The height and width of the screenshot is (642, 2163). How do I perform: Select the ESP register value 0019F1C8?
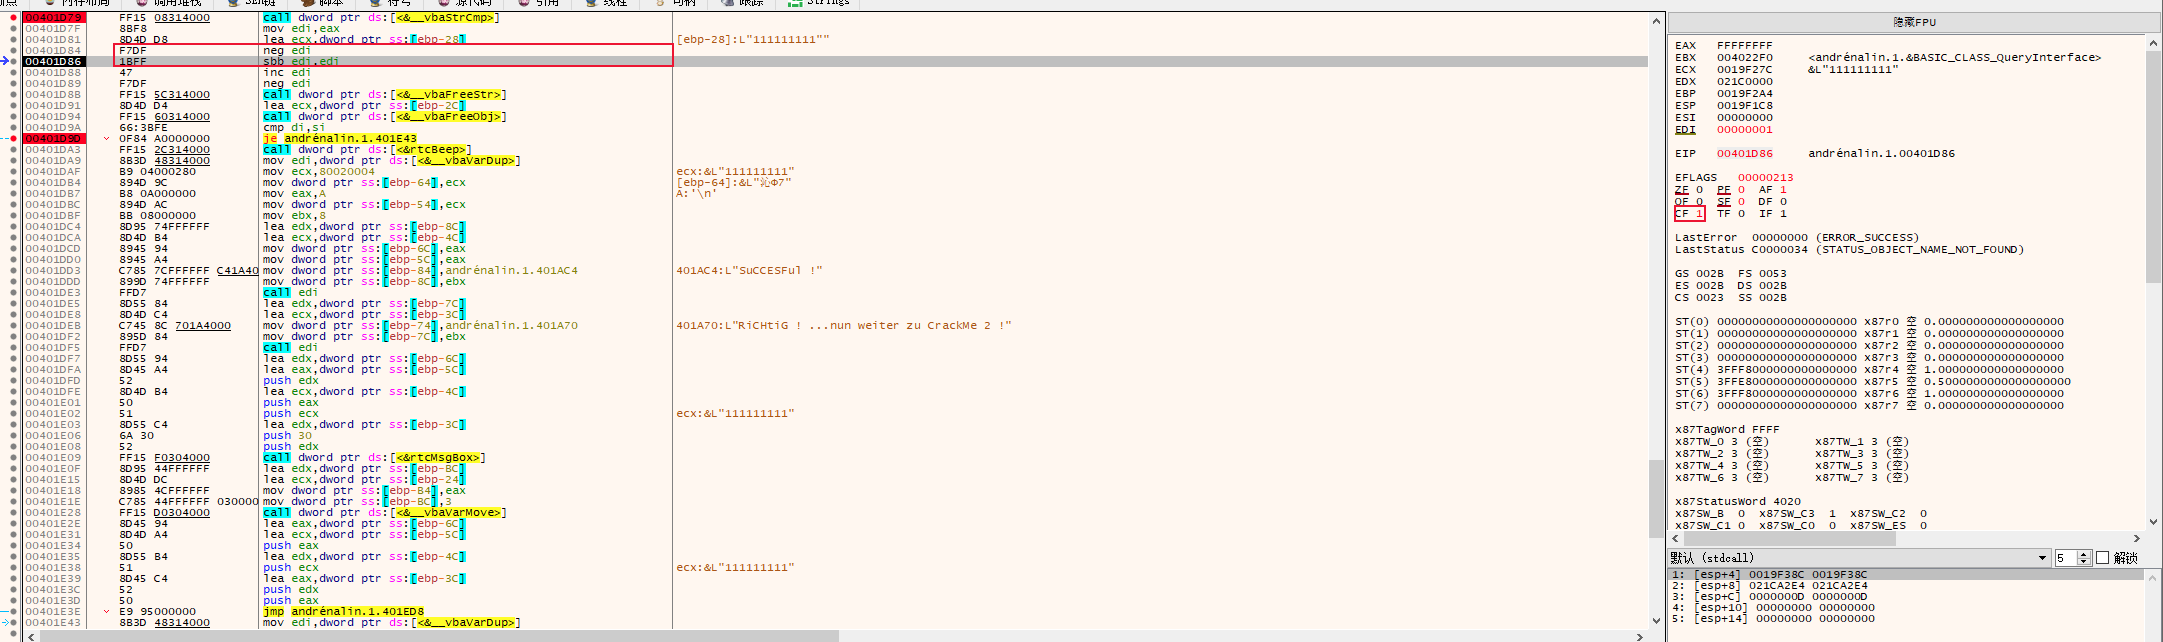(1744, 105)
